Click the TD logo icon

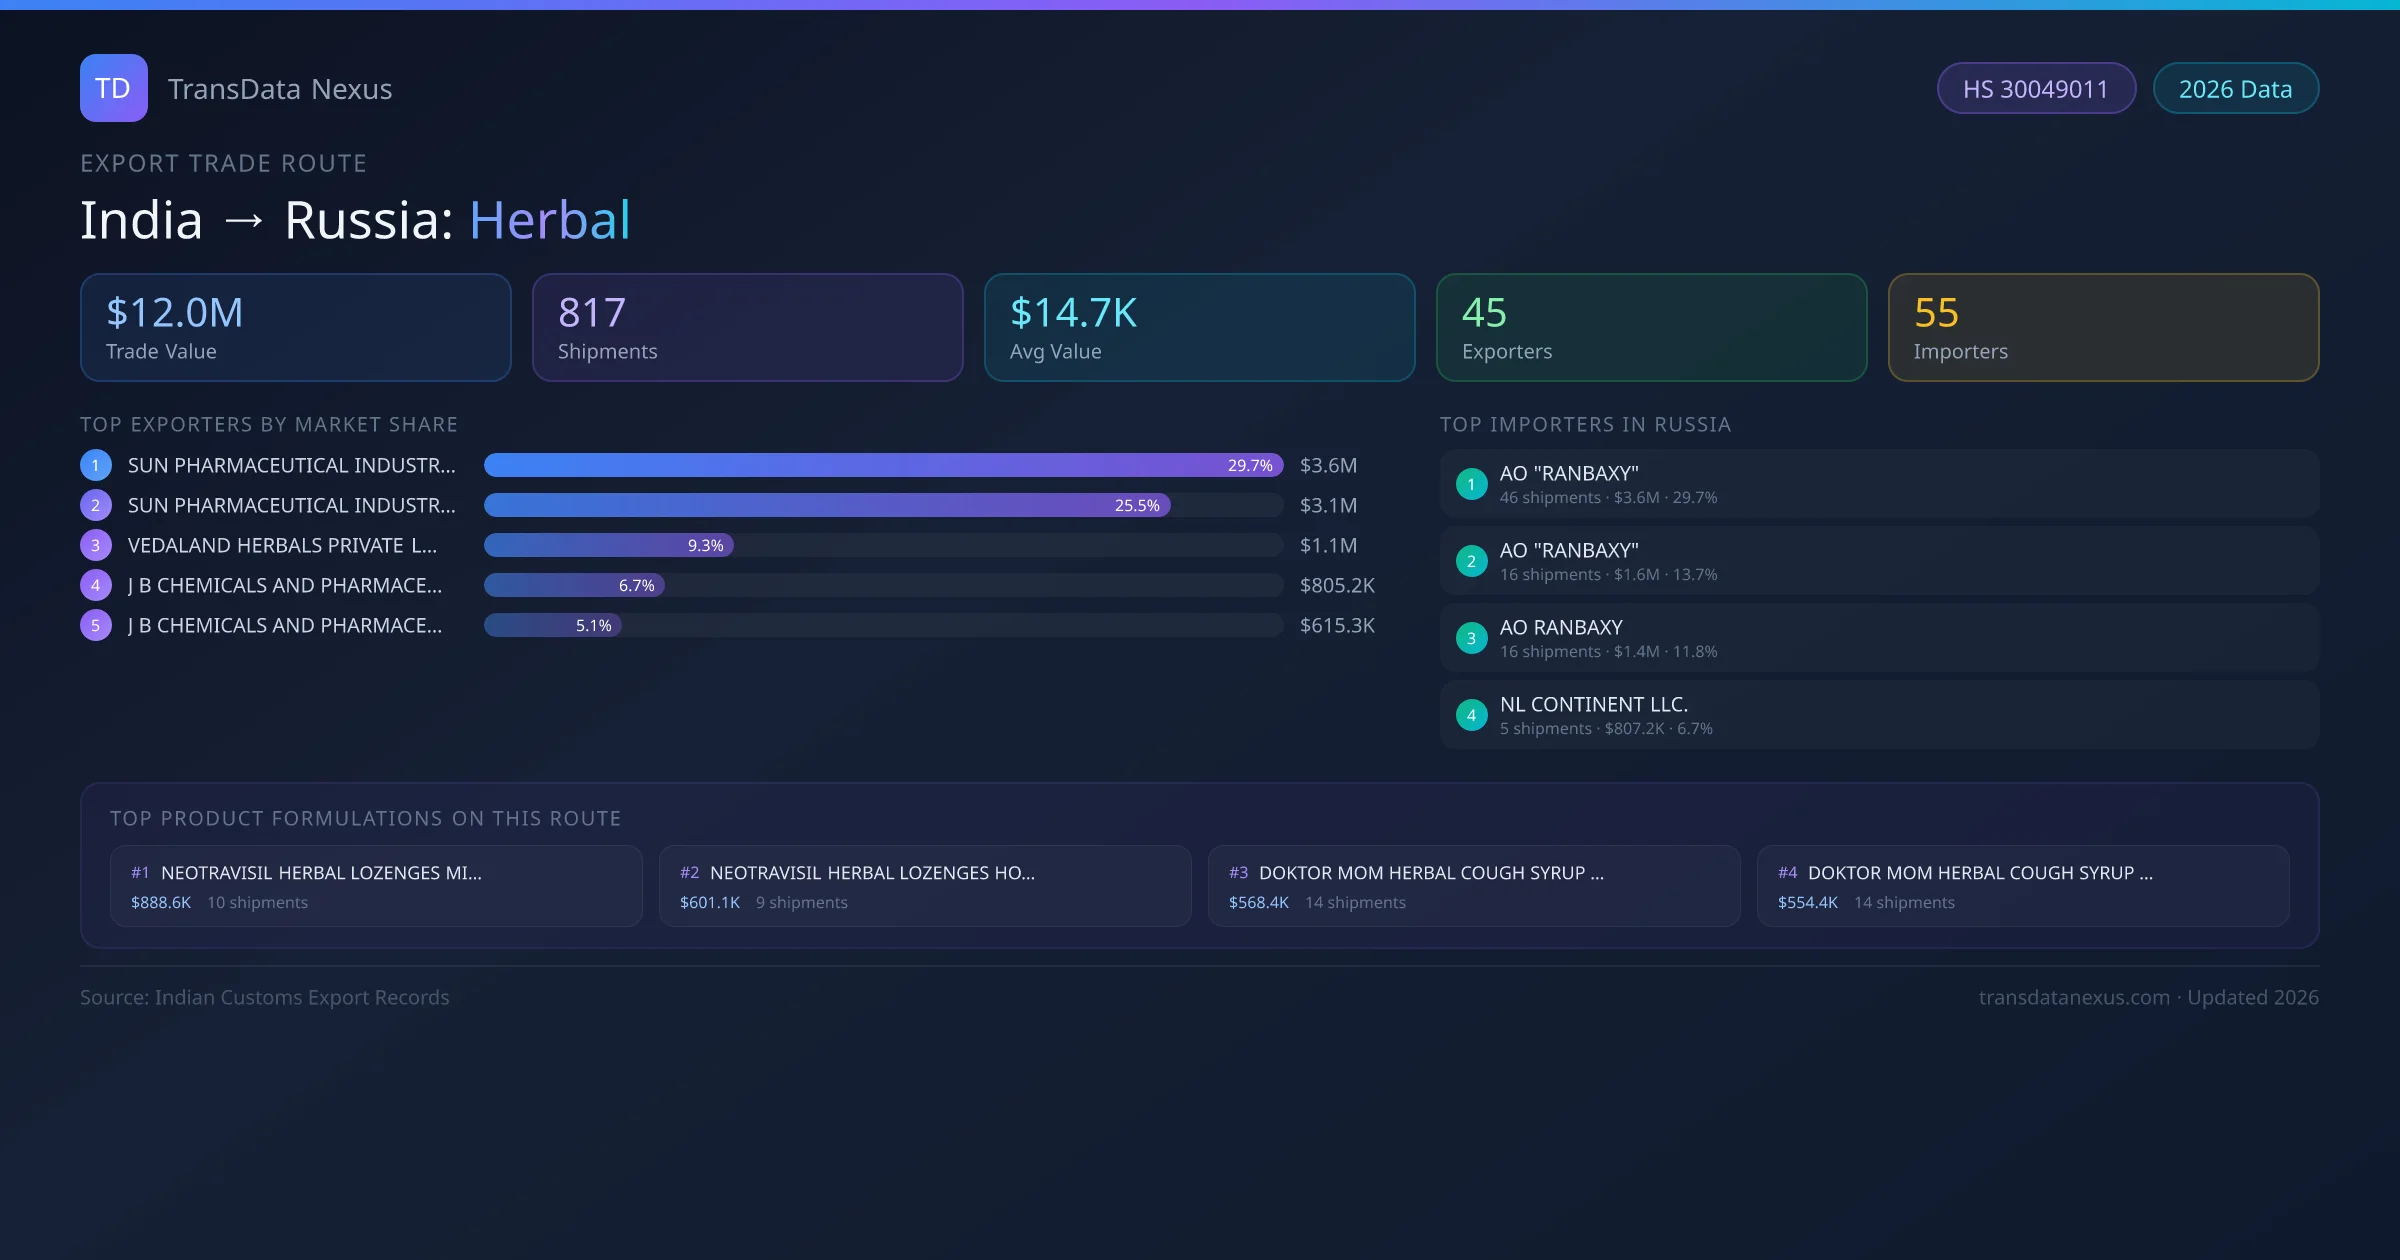(x=113, y=88)
